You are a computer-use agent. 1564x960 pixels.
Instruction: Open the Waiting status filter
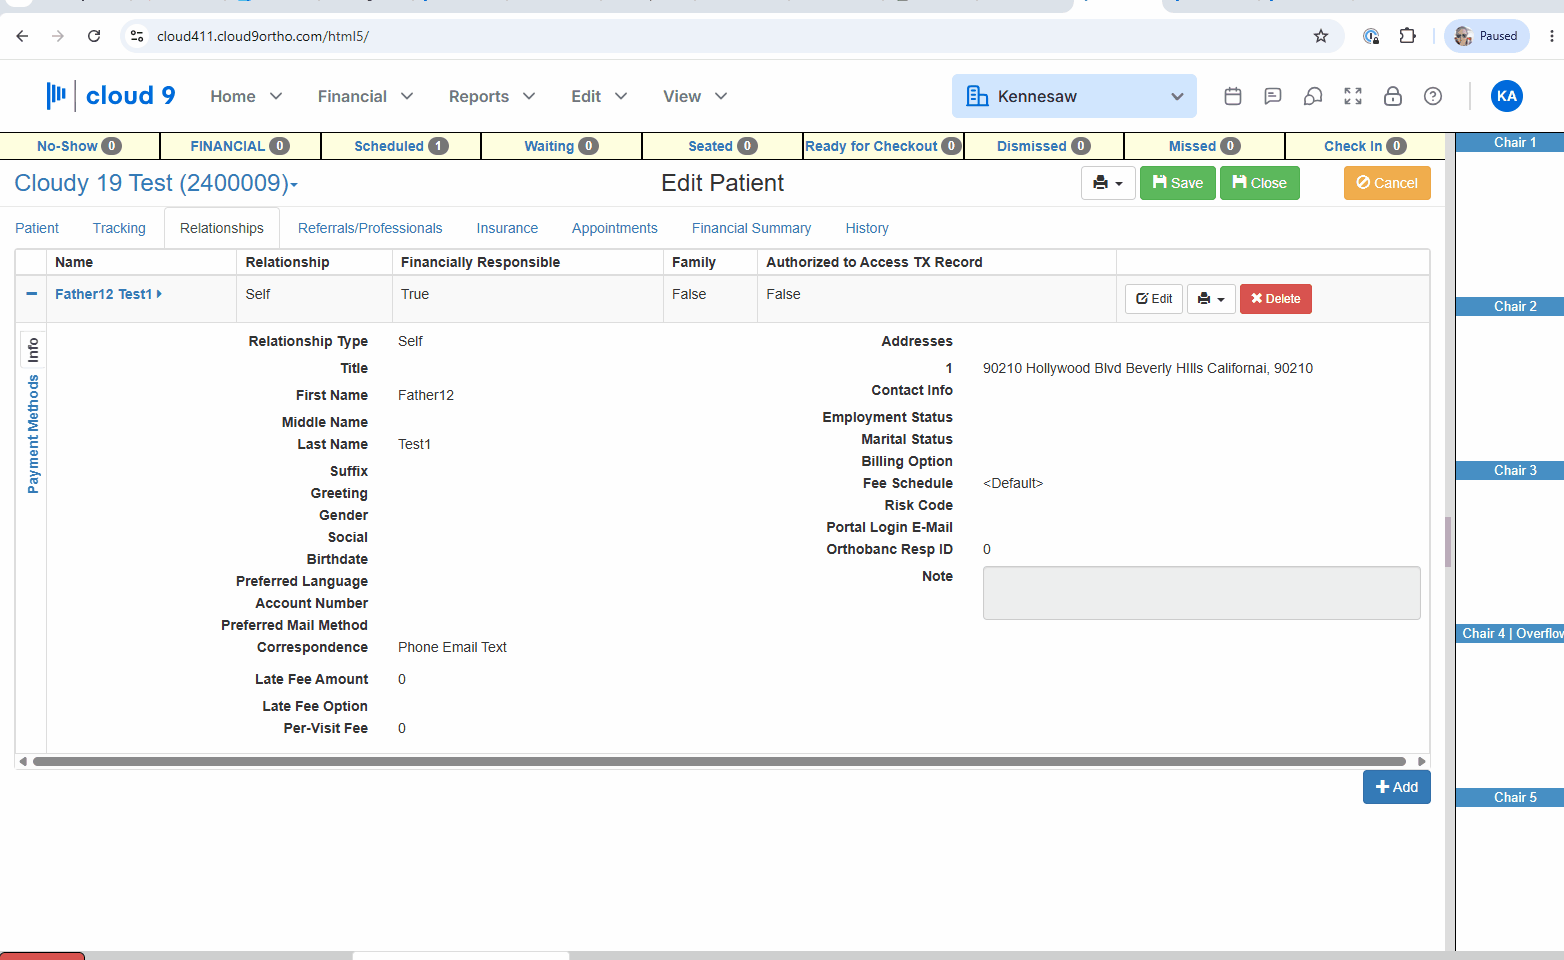point(561,146)
